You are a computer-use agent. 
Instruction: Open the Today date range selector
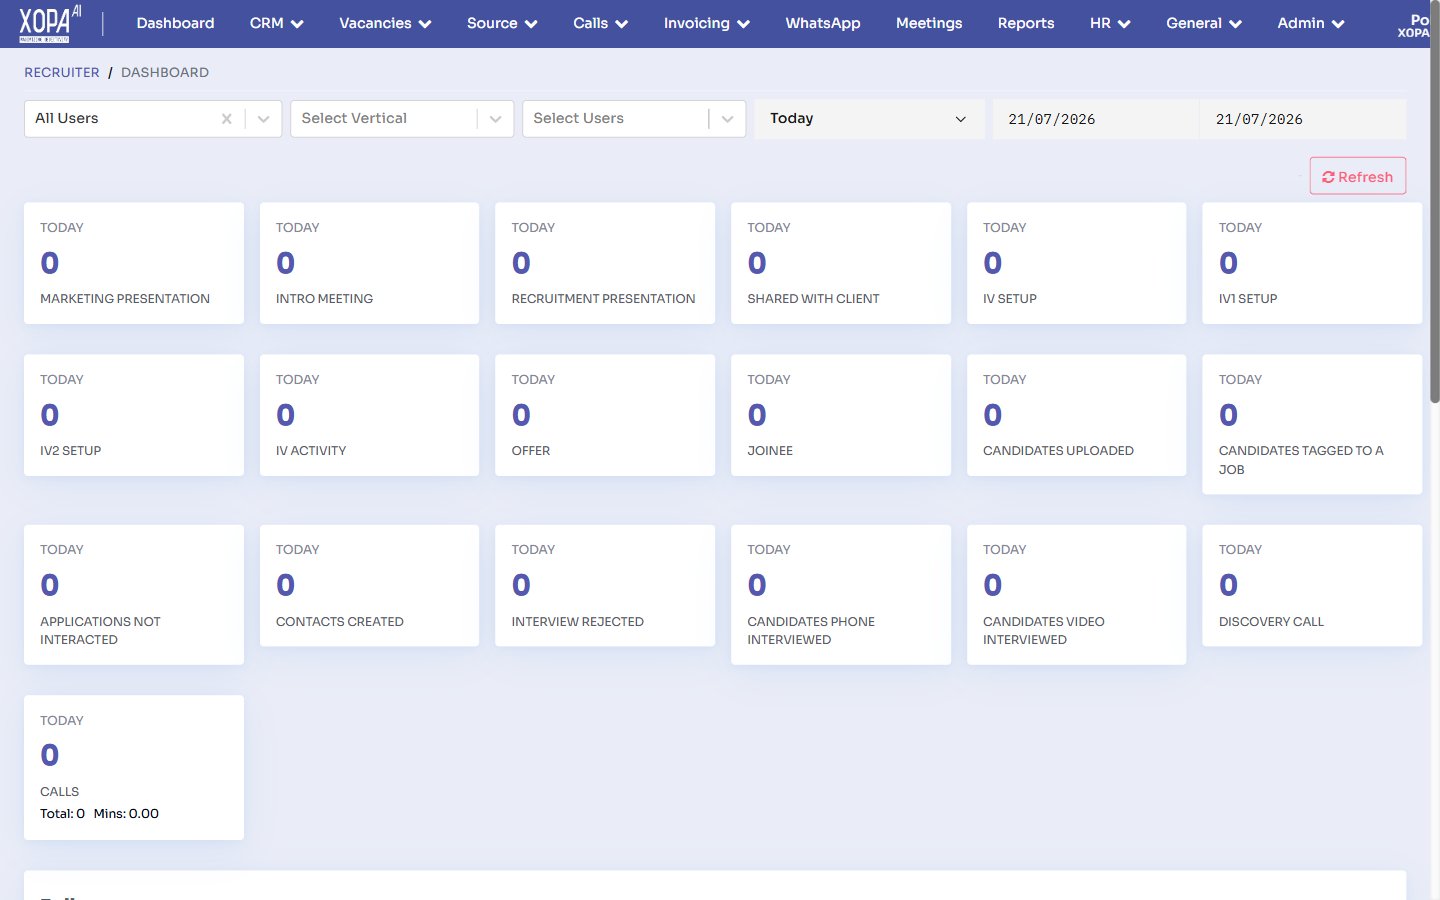(869, 119)
